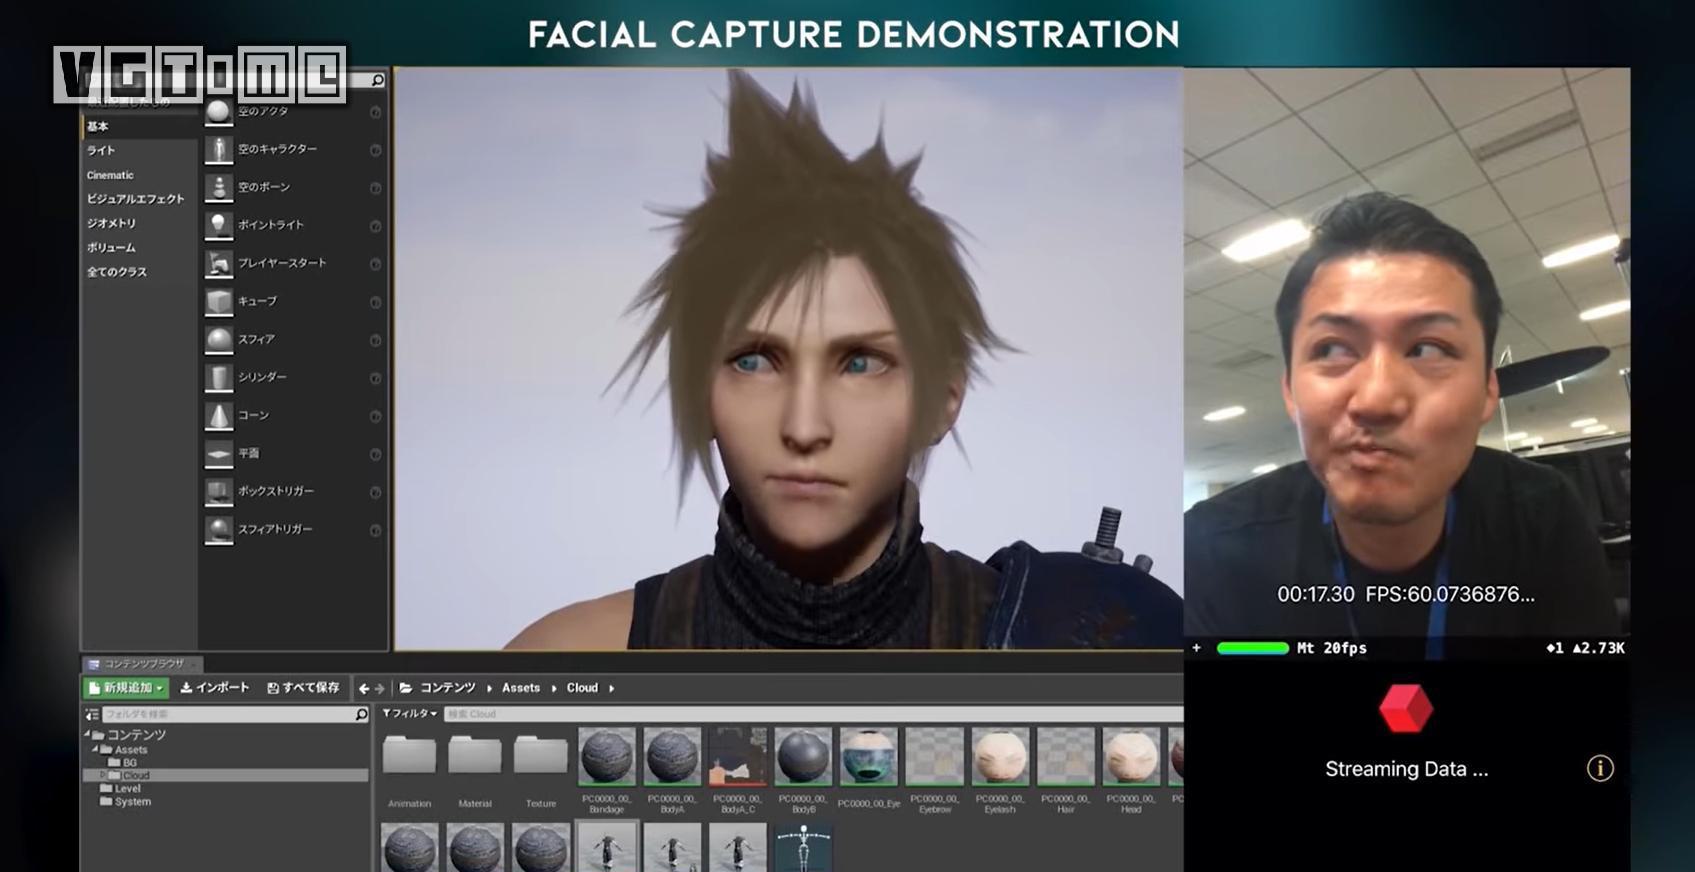
Task: Select the Player Start (プレイヤースタート) icon
Action: (x=219, y=263)
